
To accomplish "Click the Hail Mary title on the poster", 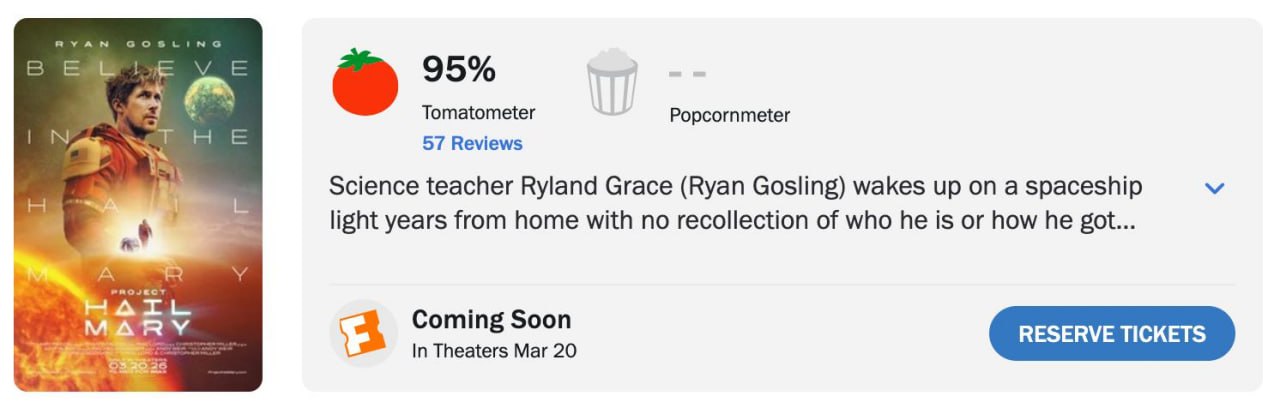I will (x=138, y=316).
